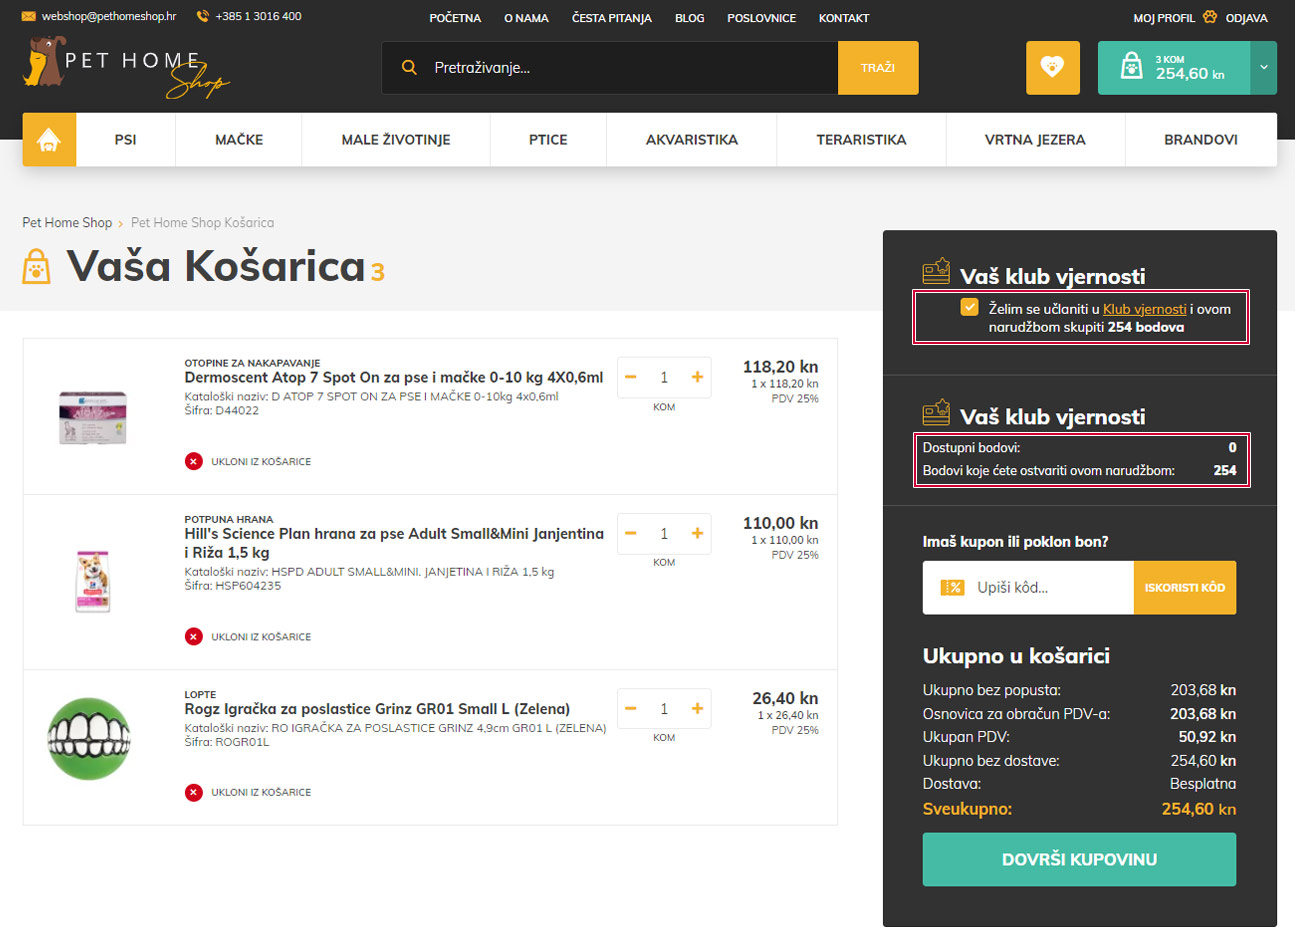Image resolution: width=1295 pixels, height=930 pixels.
Task: Expand the cart dropdown arrow
Action: pyautogui.click(x=1263, y=68)
